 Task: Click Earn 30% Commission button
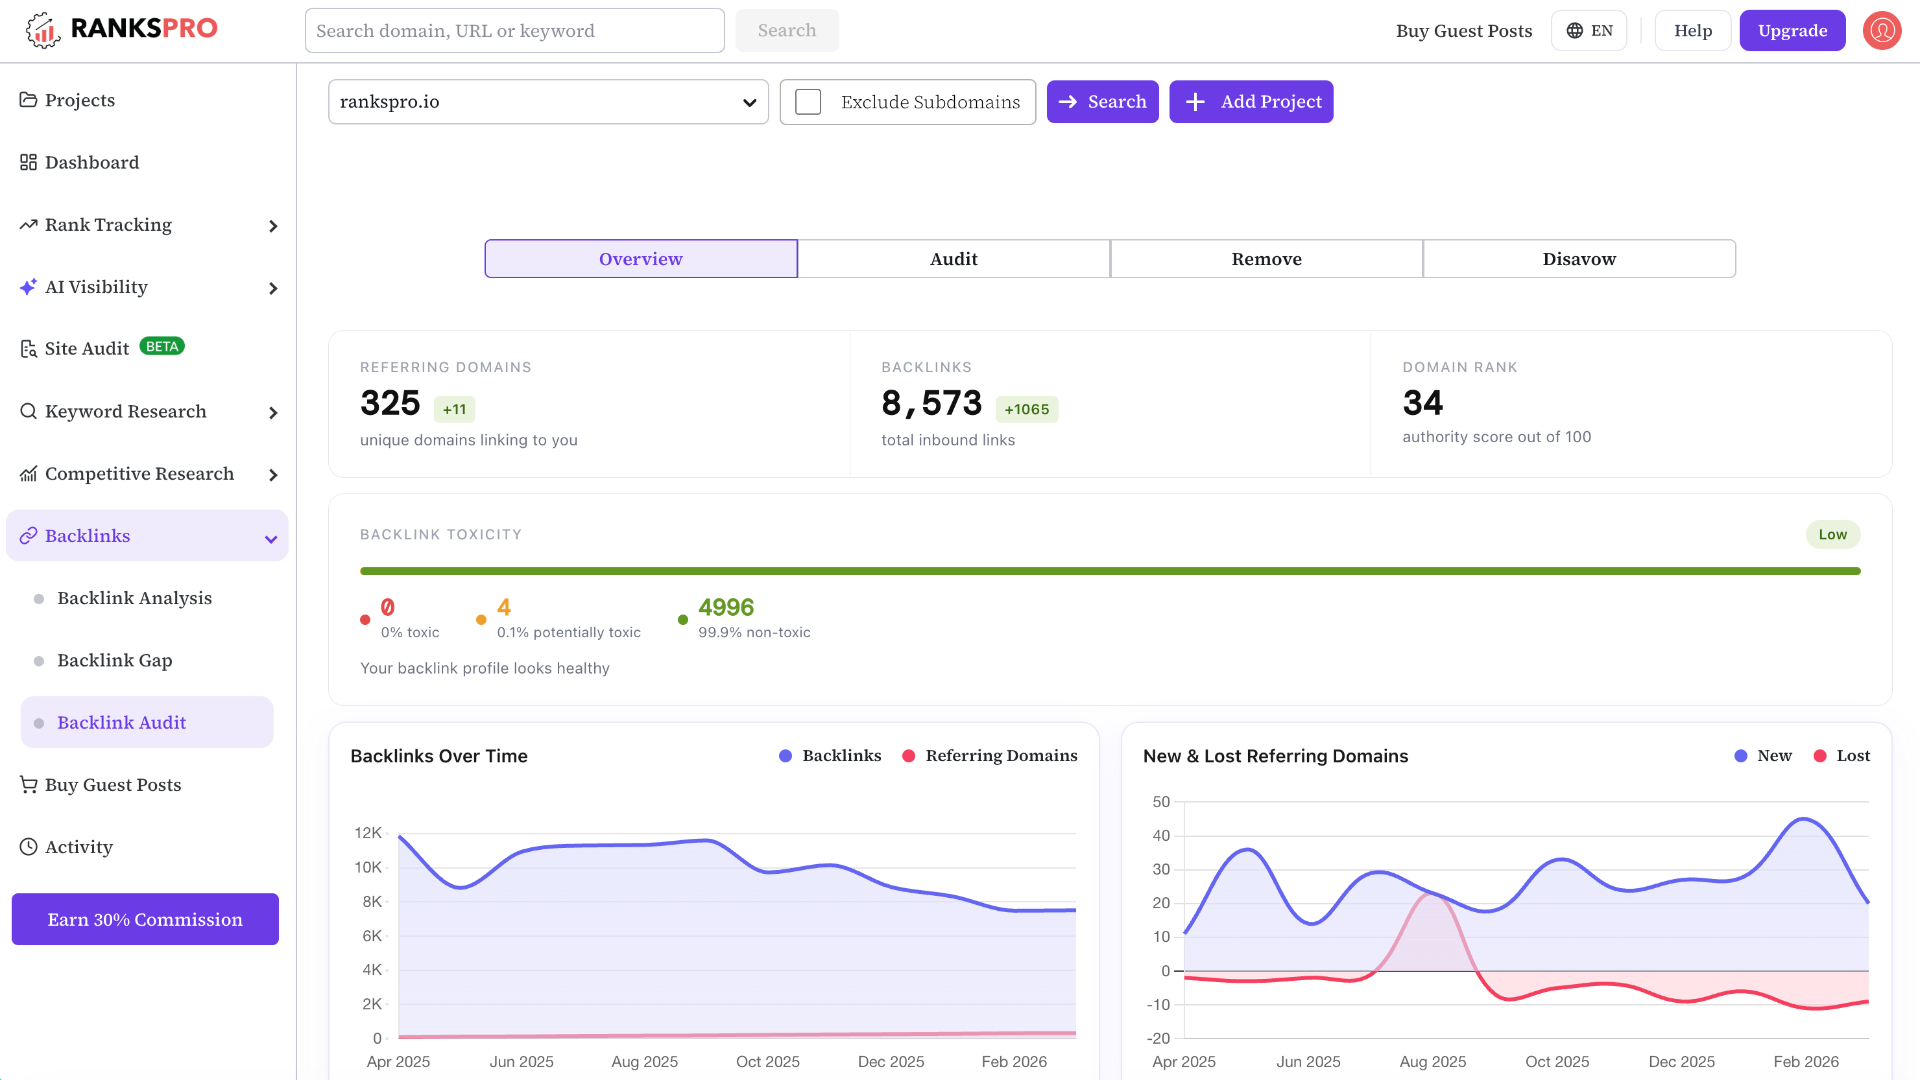tap(145, 919)
